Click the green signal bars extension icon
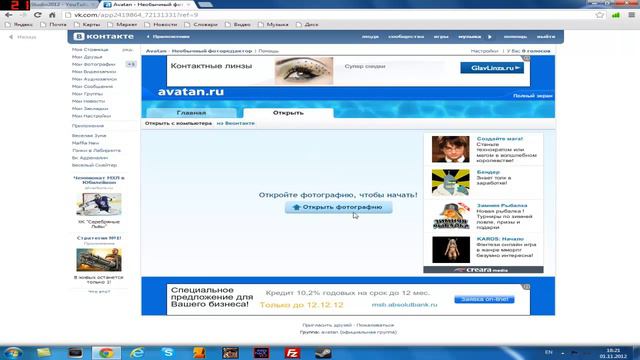640x360 pixels. click(616, 15)
